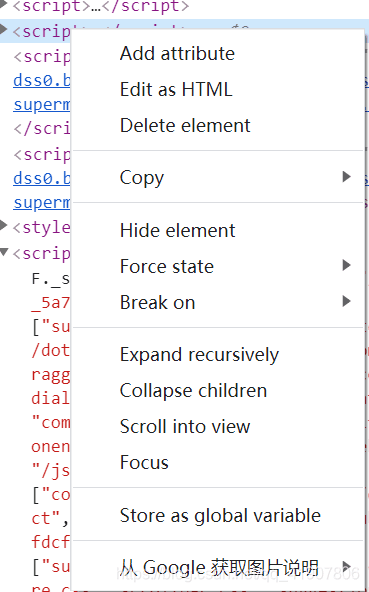Open the Break on submenu

(x=217, y=302)
